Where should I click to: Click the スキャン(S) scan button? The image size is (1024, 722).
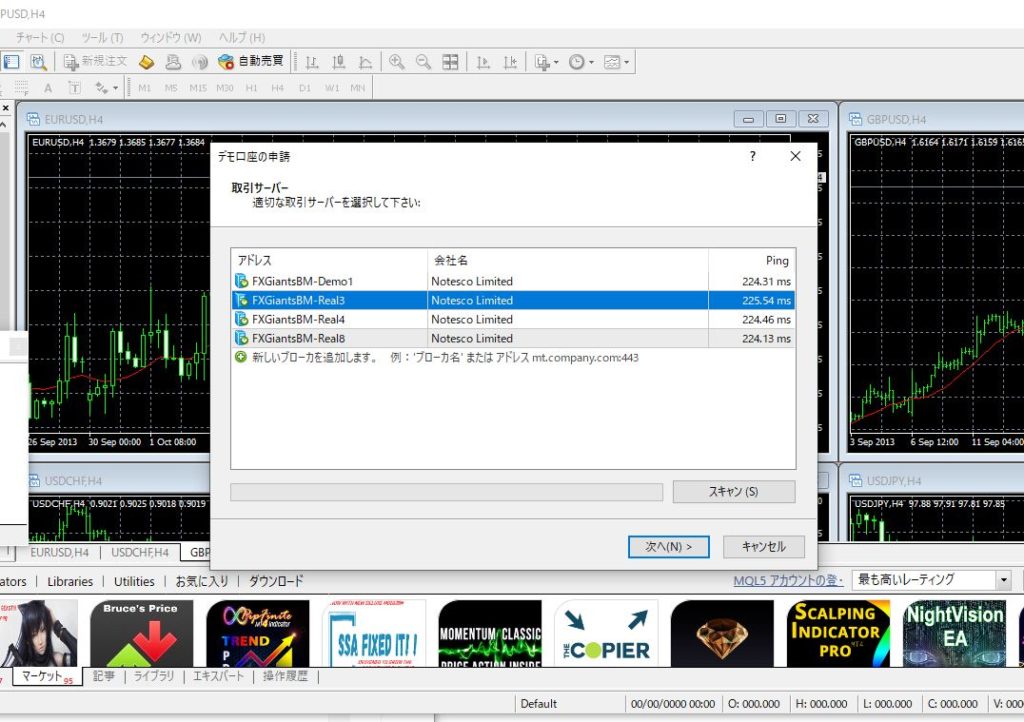(x=734, y=492)
